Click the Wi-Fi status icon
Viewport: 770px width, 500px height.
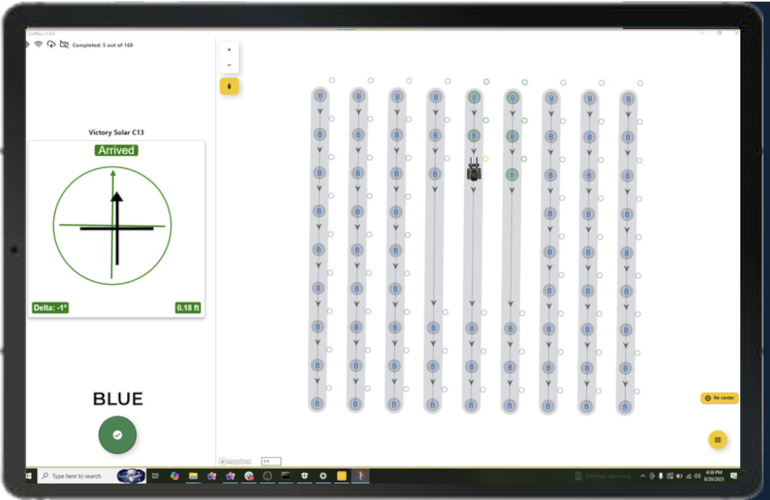coord(38,45)
